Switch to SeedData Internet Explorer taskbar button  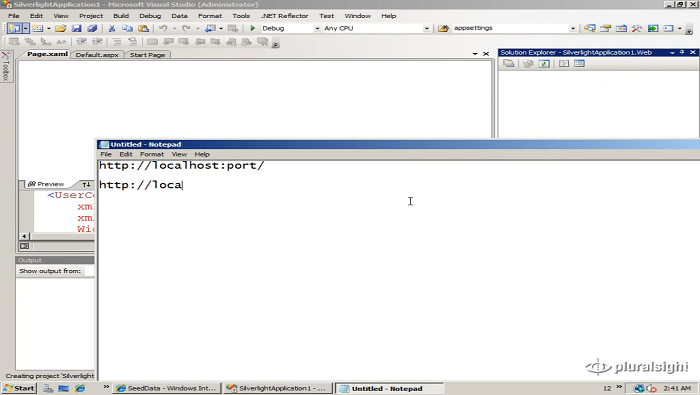(x=167, y=388)
